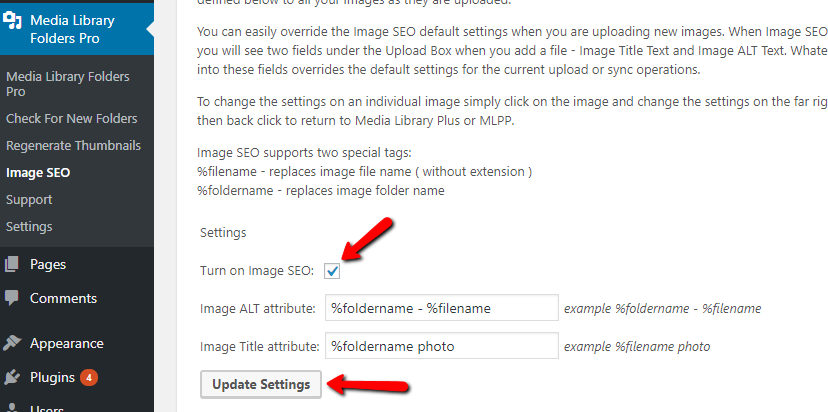Click the Appearance paintbrush icon

tap(12, 343)
